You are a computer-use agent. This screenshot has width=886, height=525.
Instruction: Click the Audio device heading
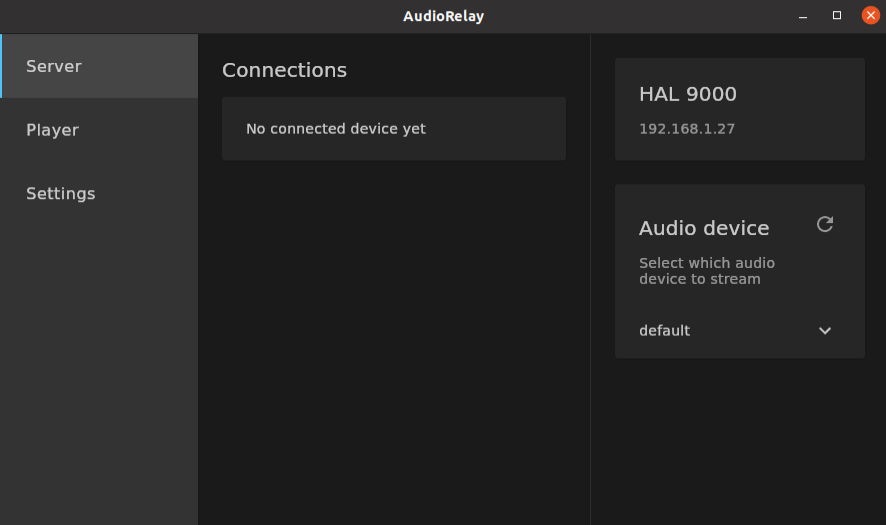point(704,228)
